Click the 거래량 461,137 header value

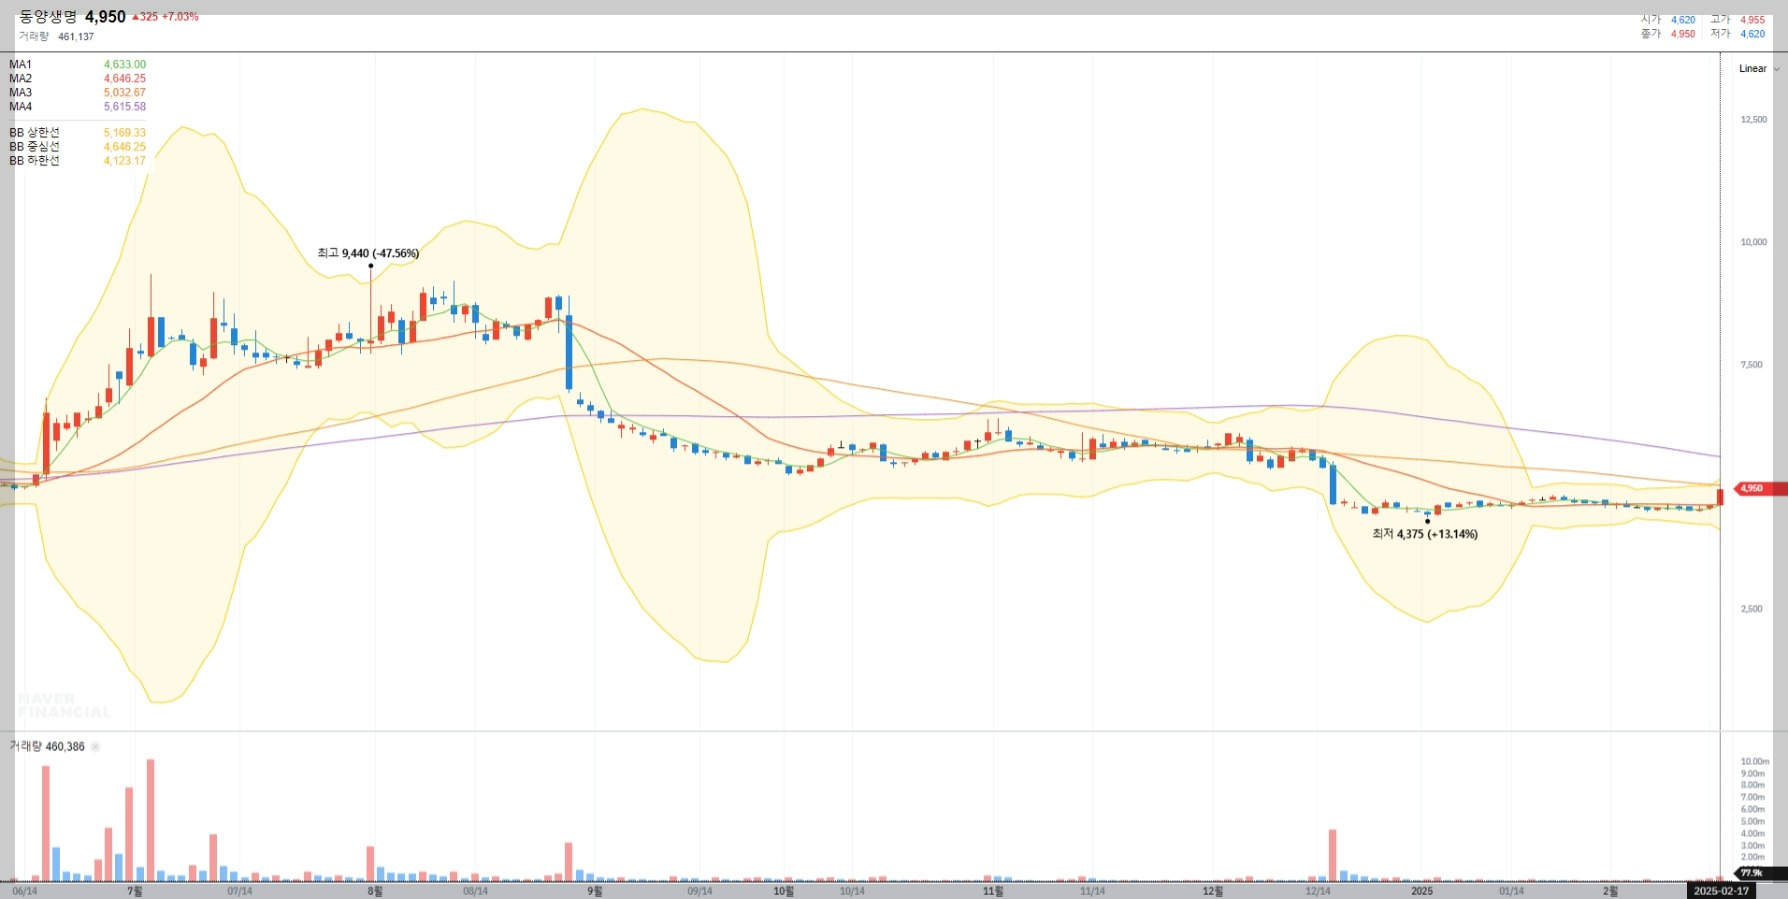point(56,37)
